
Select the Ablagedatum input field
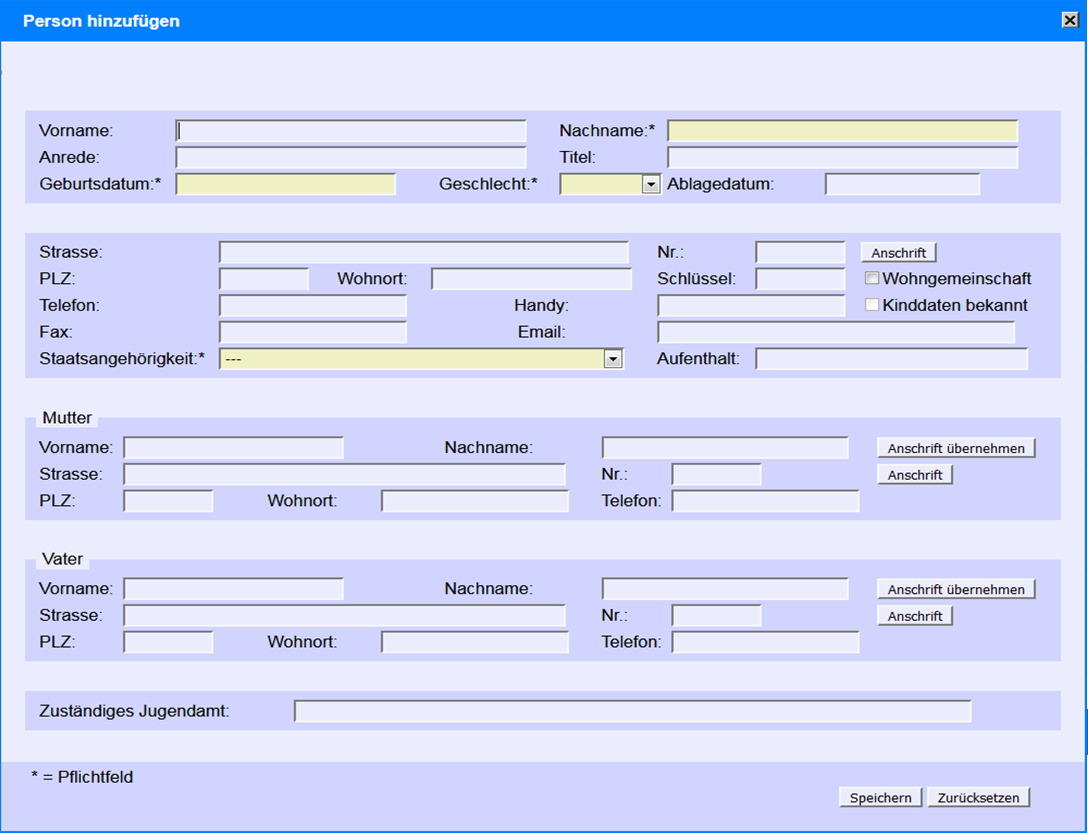click(902, 184)
